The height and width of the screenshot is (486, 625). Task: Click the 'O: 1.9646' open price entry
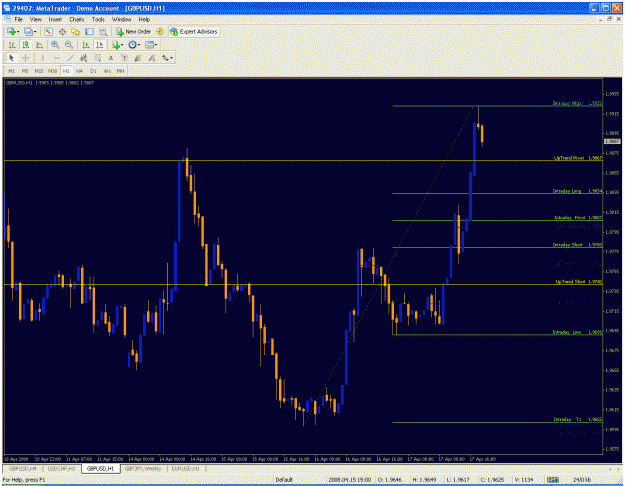392,480
